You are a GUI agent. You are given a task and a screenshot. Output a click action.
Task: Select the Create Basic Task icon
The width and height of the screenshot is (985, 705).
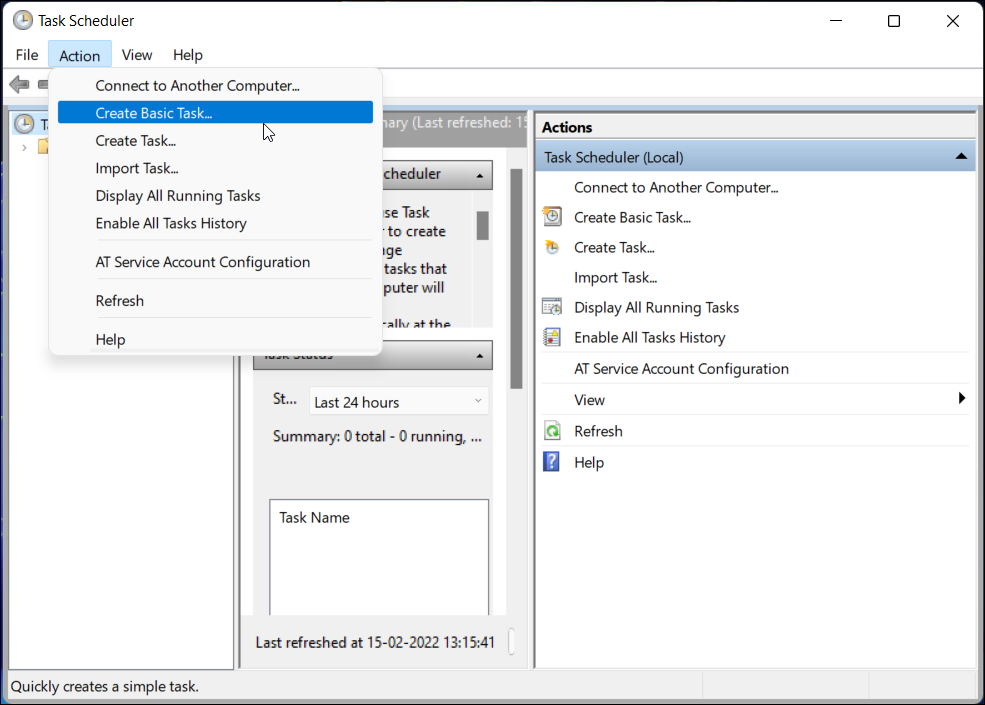coord(551,216)
